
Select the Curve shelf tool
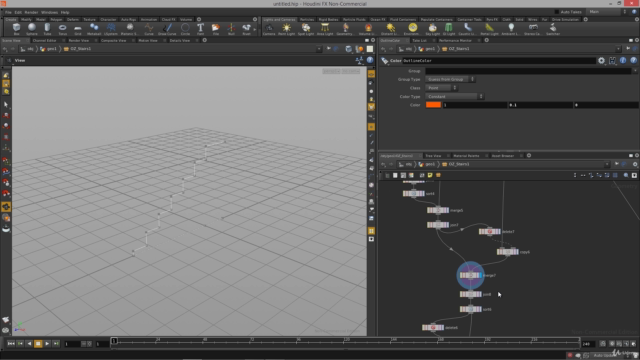click(149, 29)
